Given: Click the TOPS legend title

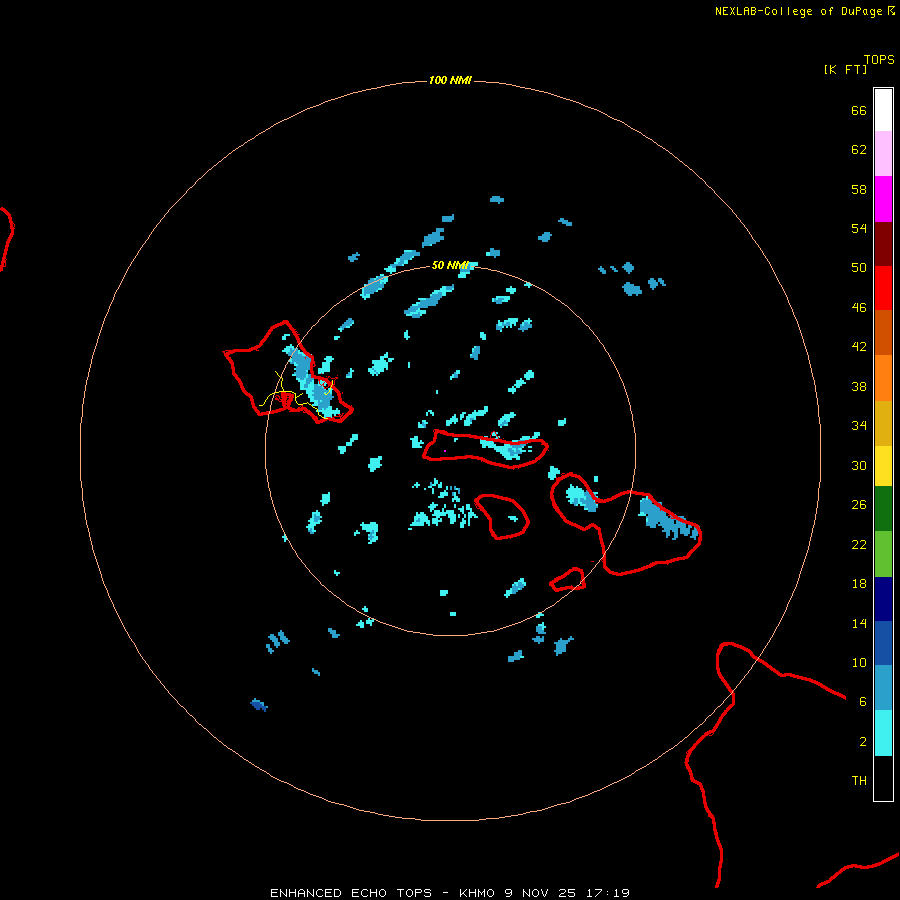Looking at the screenshot, I should pyautogui.click(x=879, y=60).
